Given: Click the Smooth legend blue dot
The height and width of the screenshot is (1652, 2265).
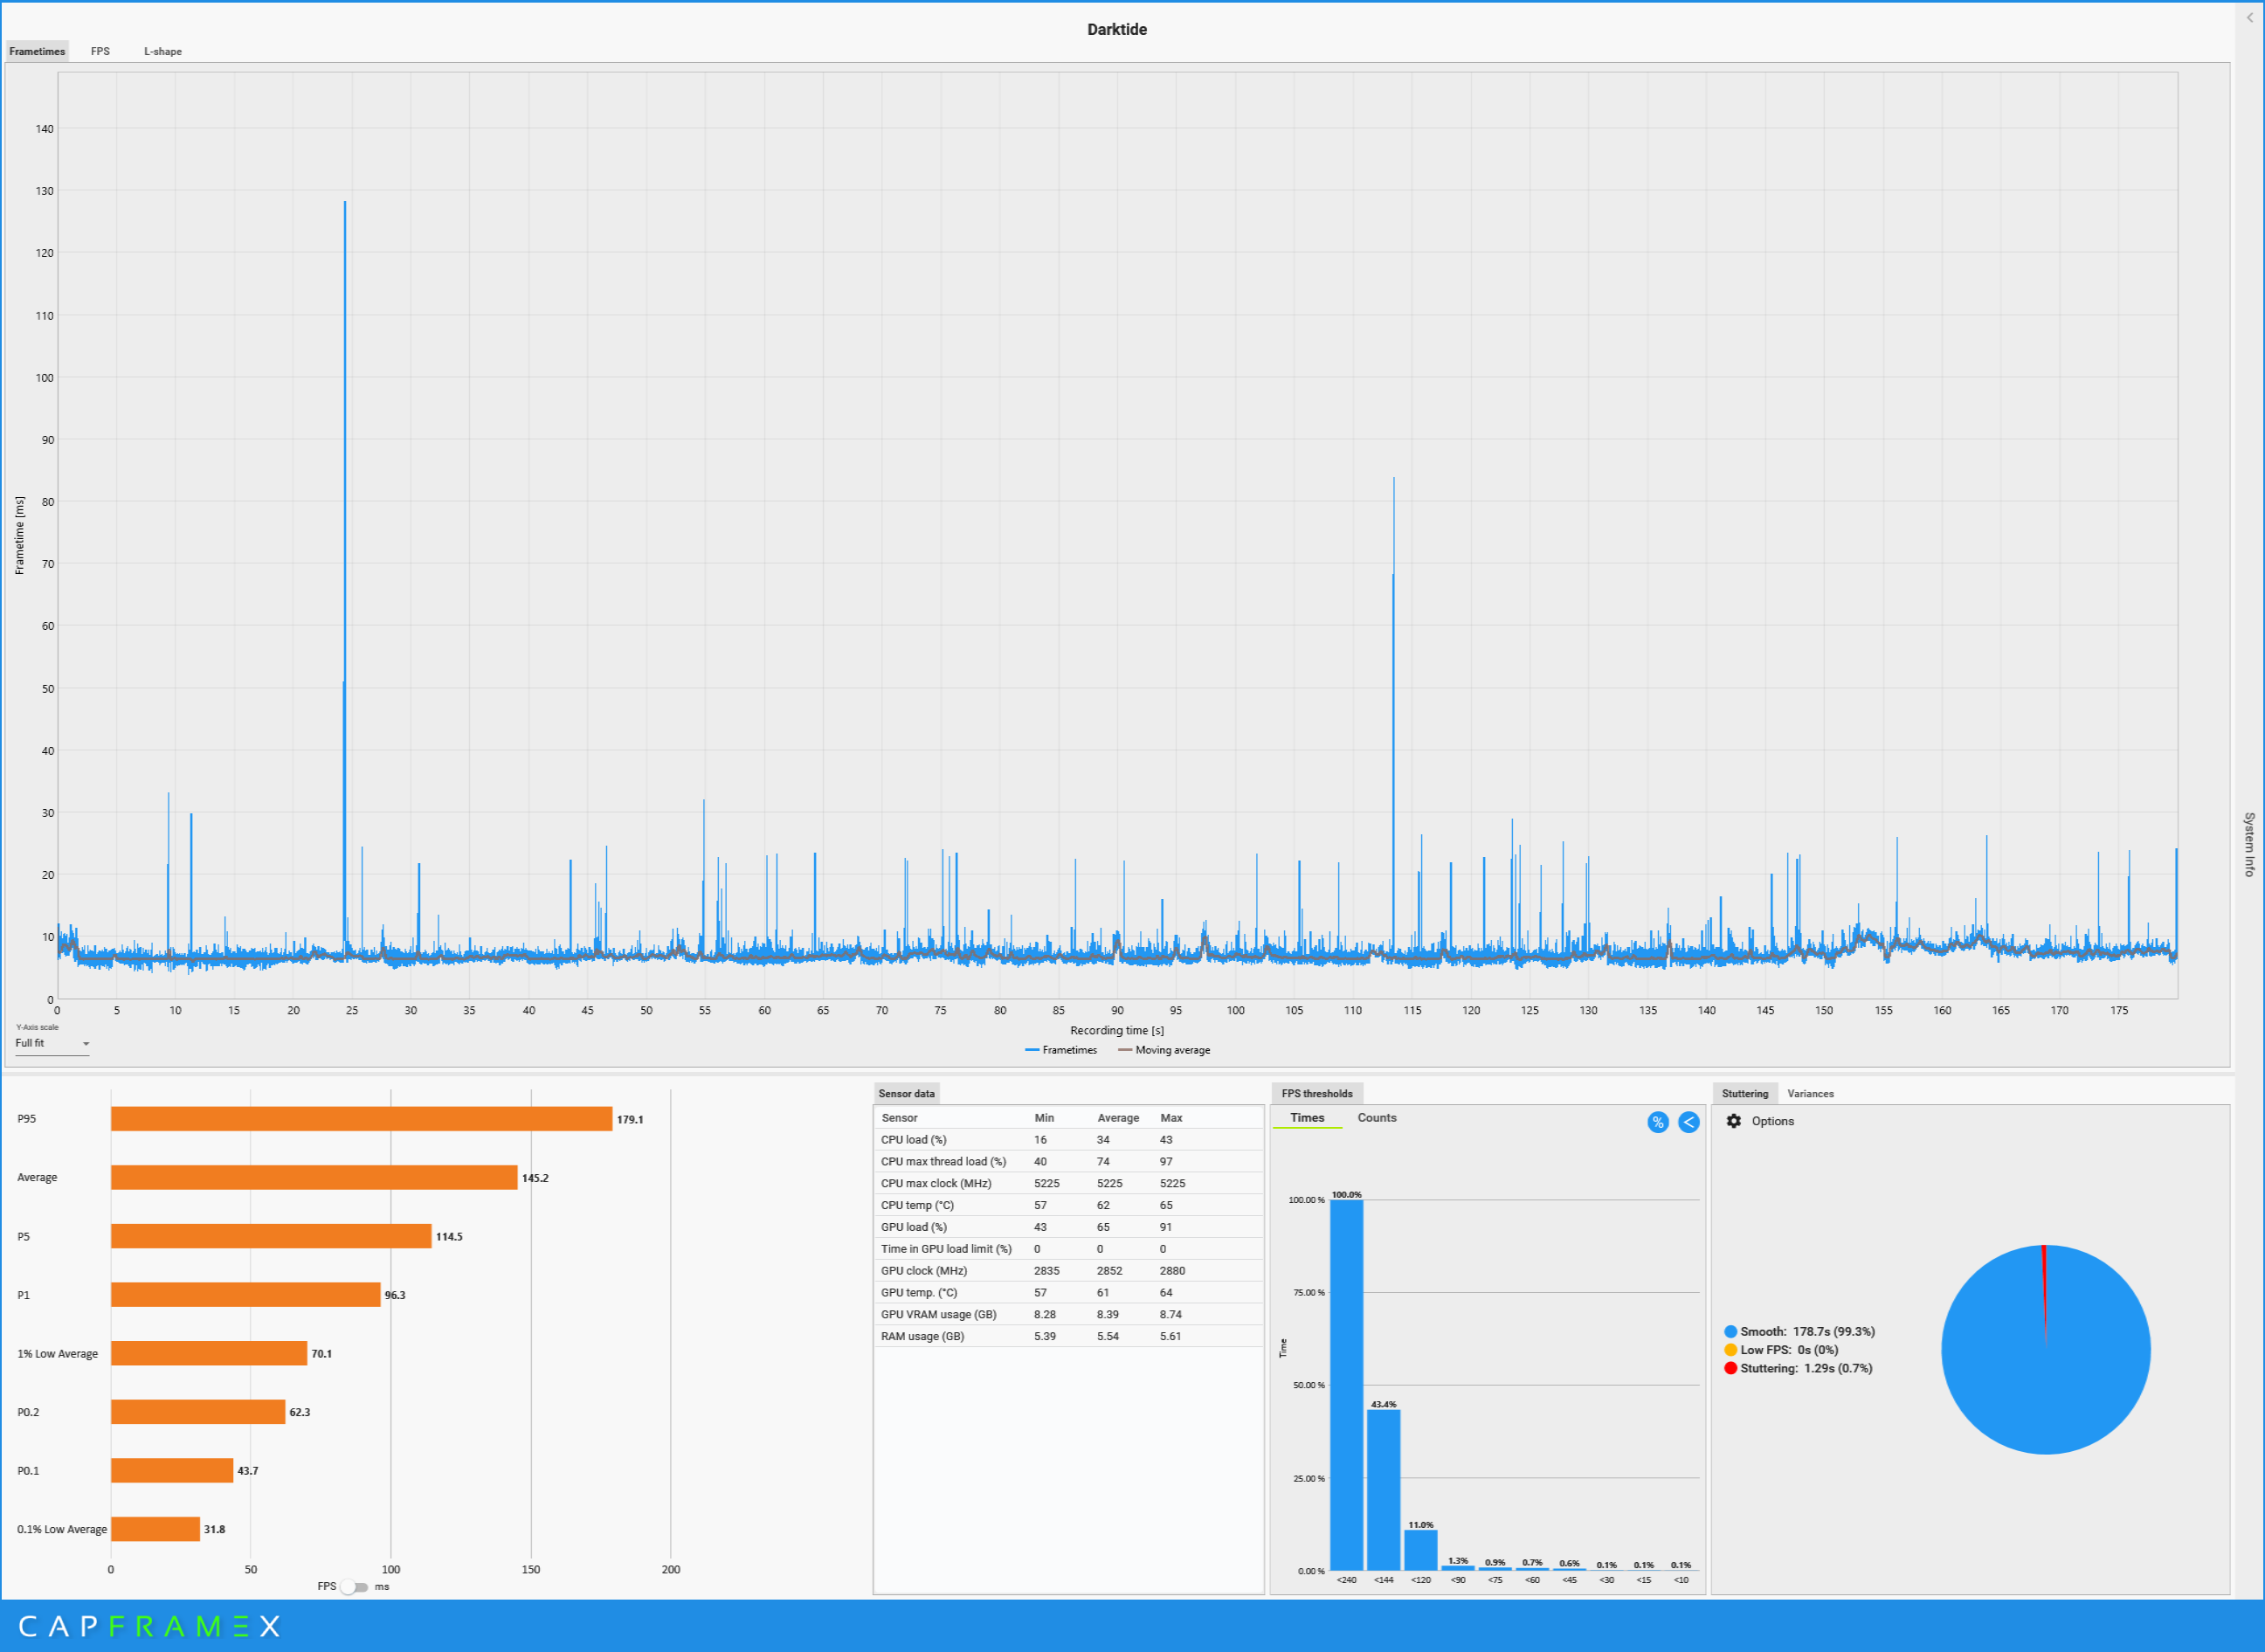Looking at the screenshot, I should pos(1731,1332).
